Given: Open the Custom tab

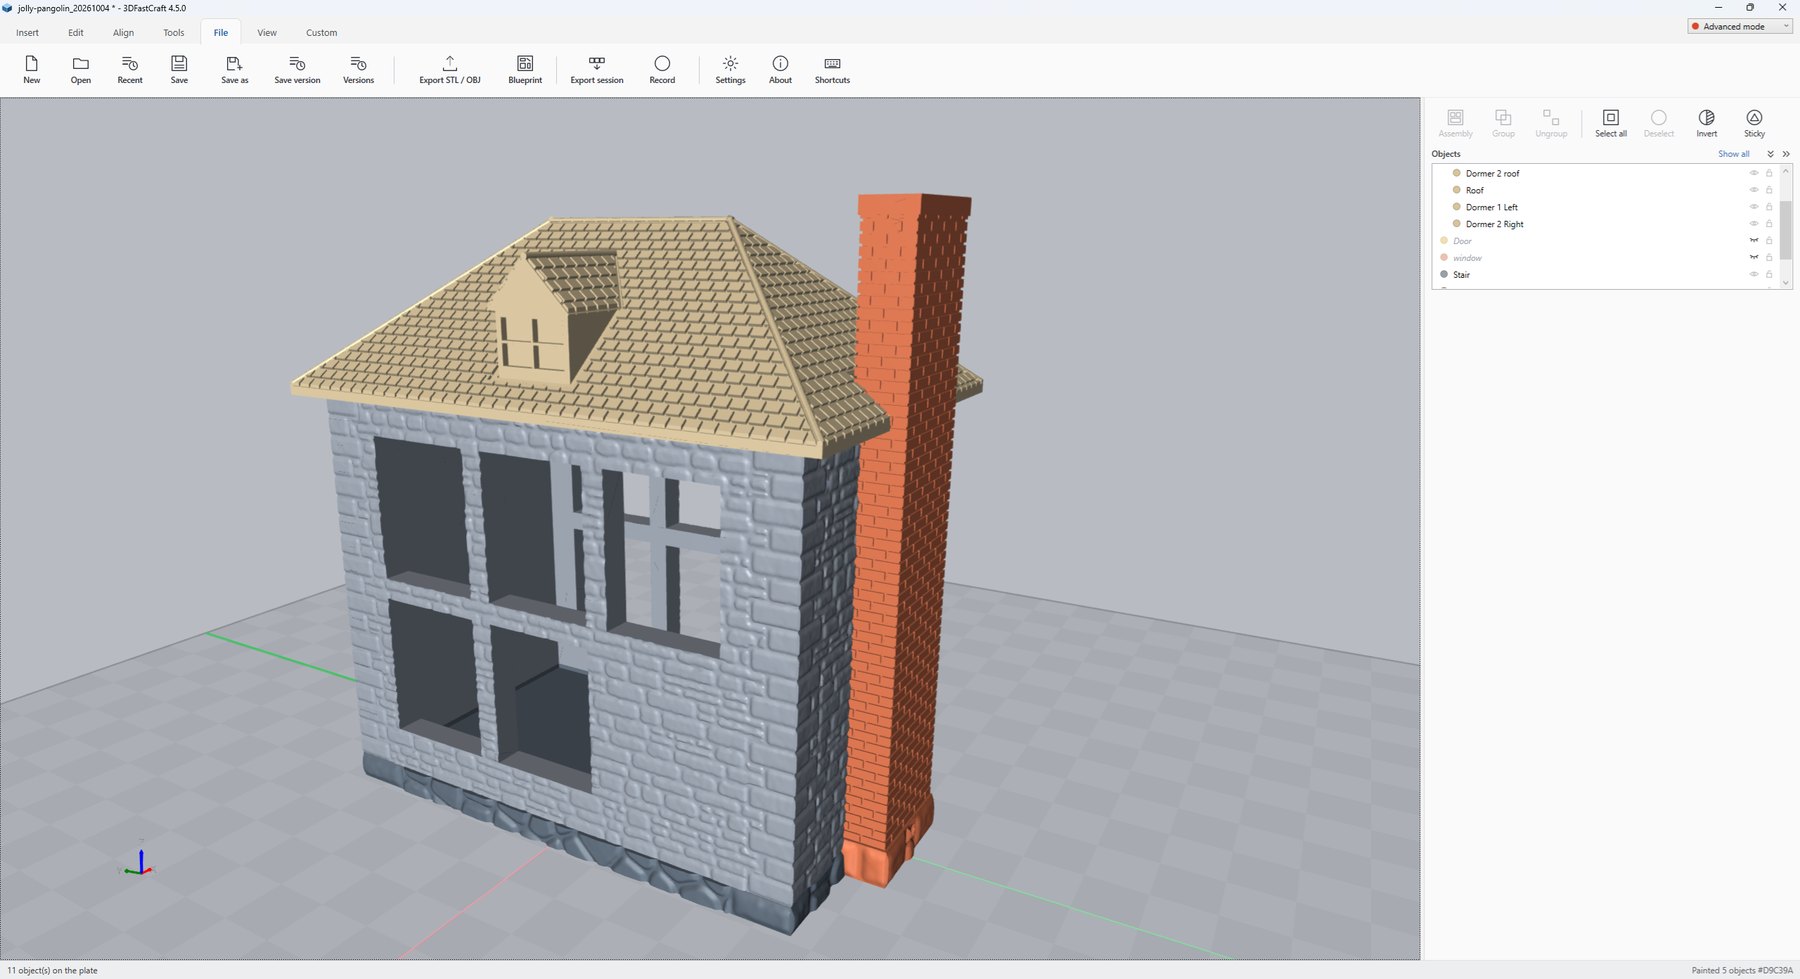Looking at the screenshot, I should [321, 33].
